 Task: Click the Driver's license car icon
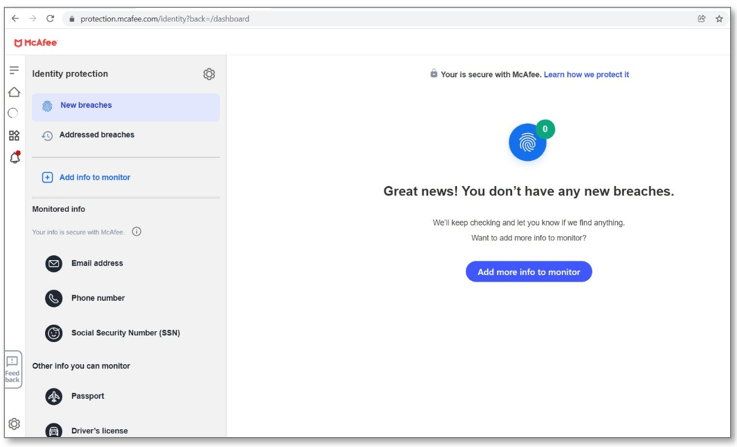point(54,431)
